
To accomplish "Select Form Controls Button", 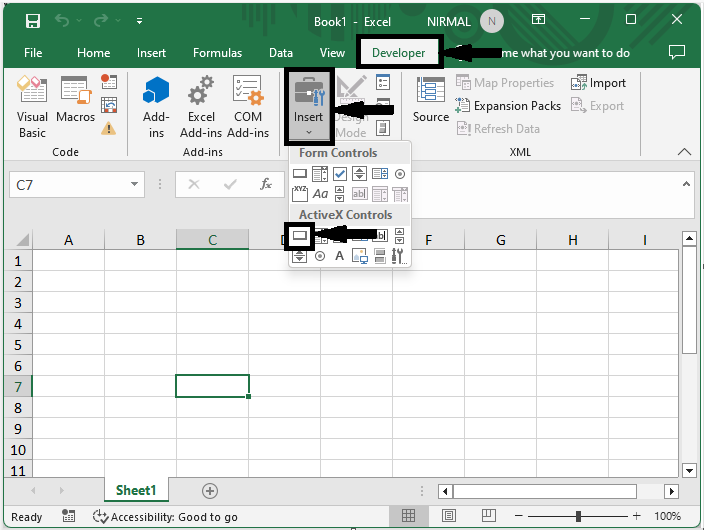I will click(299, 174).
